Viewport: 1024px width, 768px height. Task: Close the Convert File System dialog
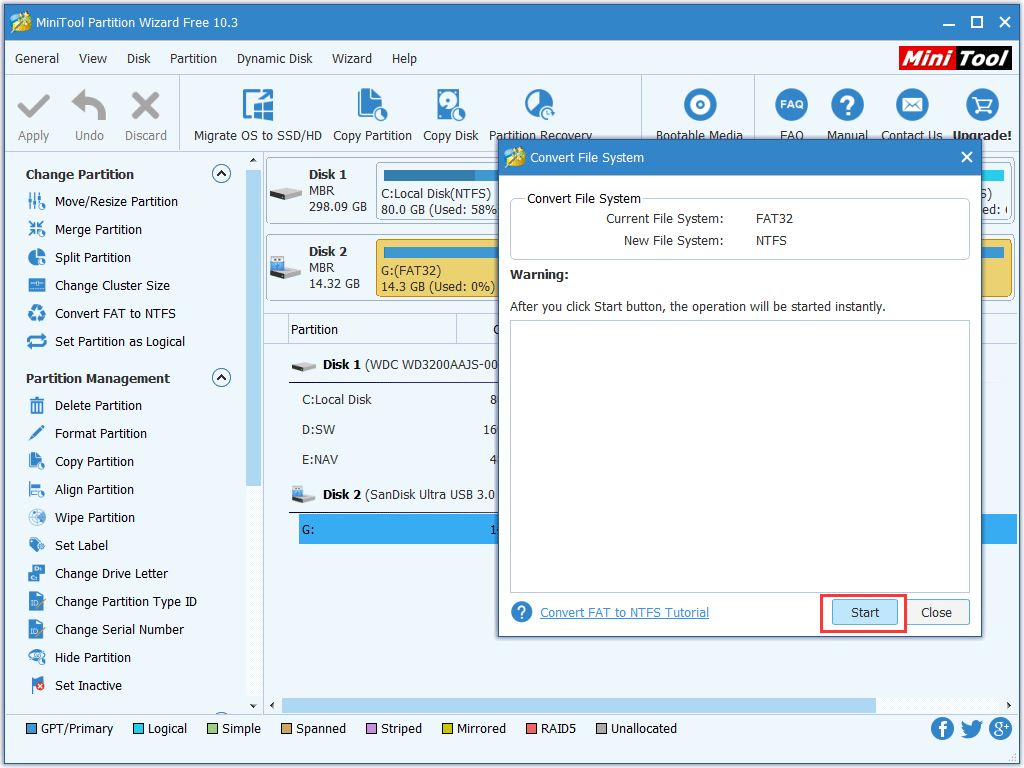click(967, 157)
